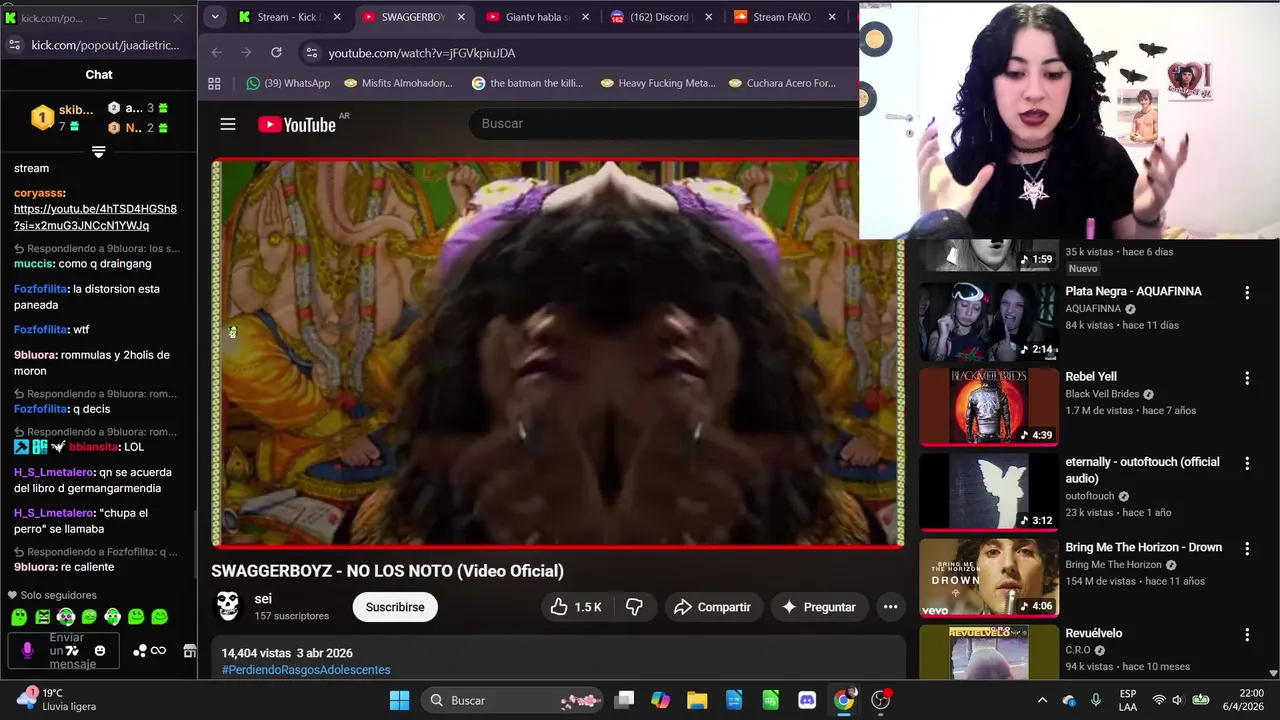Open the Chrome apps grid in bookmarks bar
Screen dimensions: 1280x720
(214, 83)
